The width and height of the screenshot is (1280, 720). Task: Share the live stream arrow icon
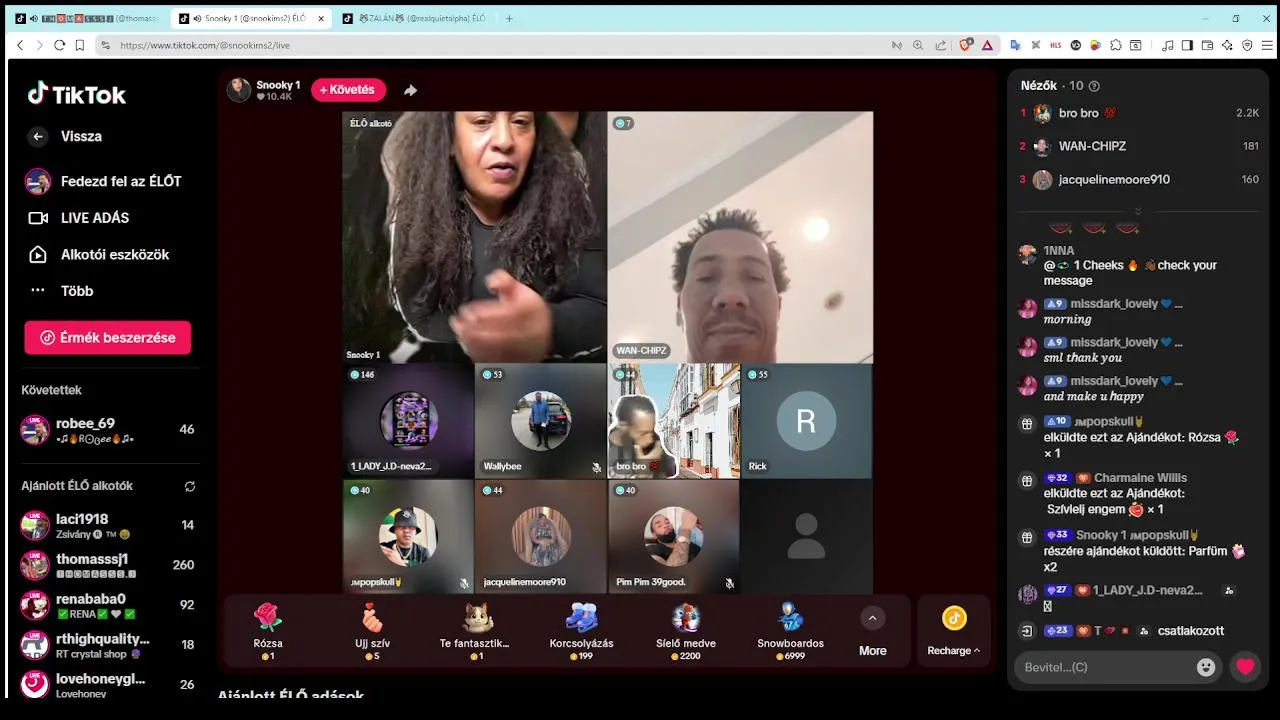pos(410,90)
